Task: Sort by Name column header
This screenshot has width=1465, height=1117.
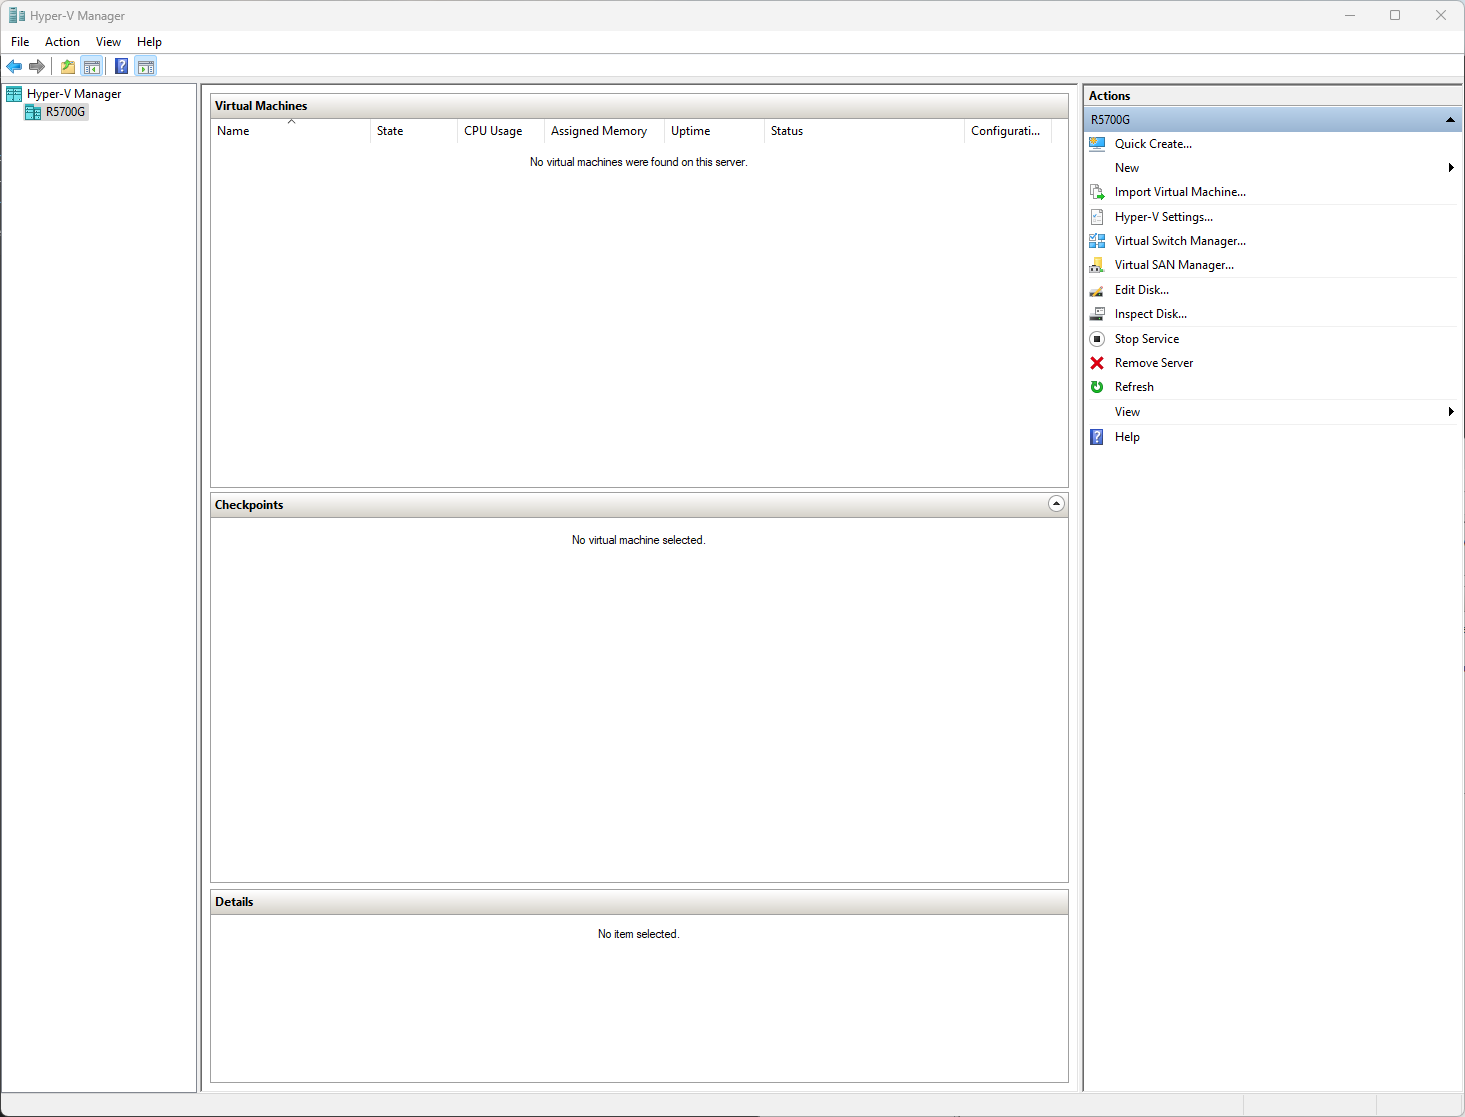Action: coord(290,131)
